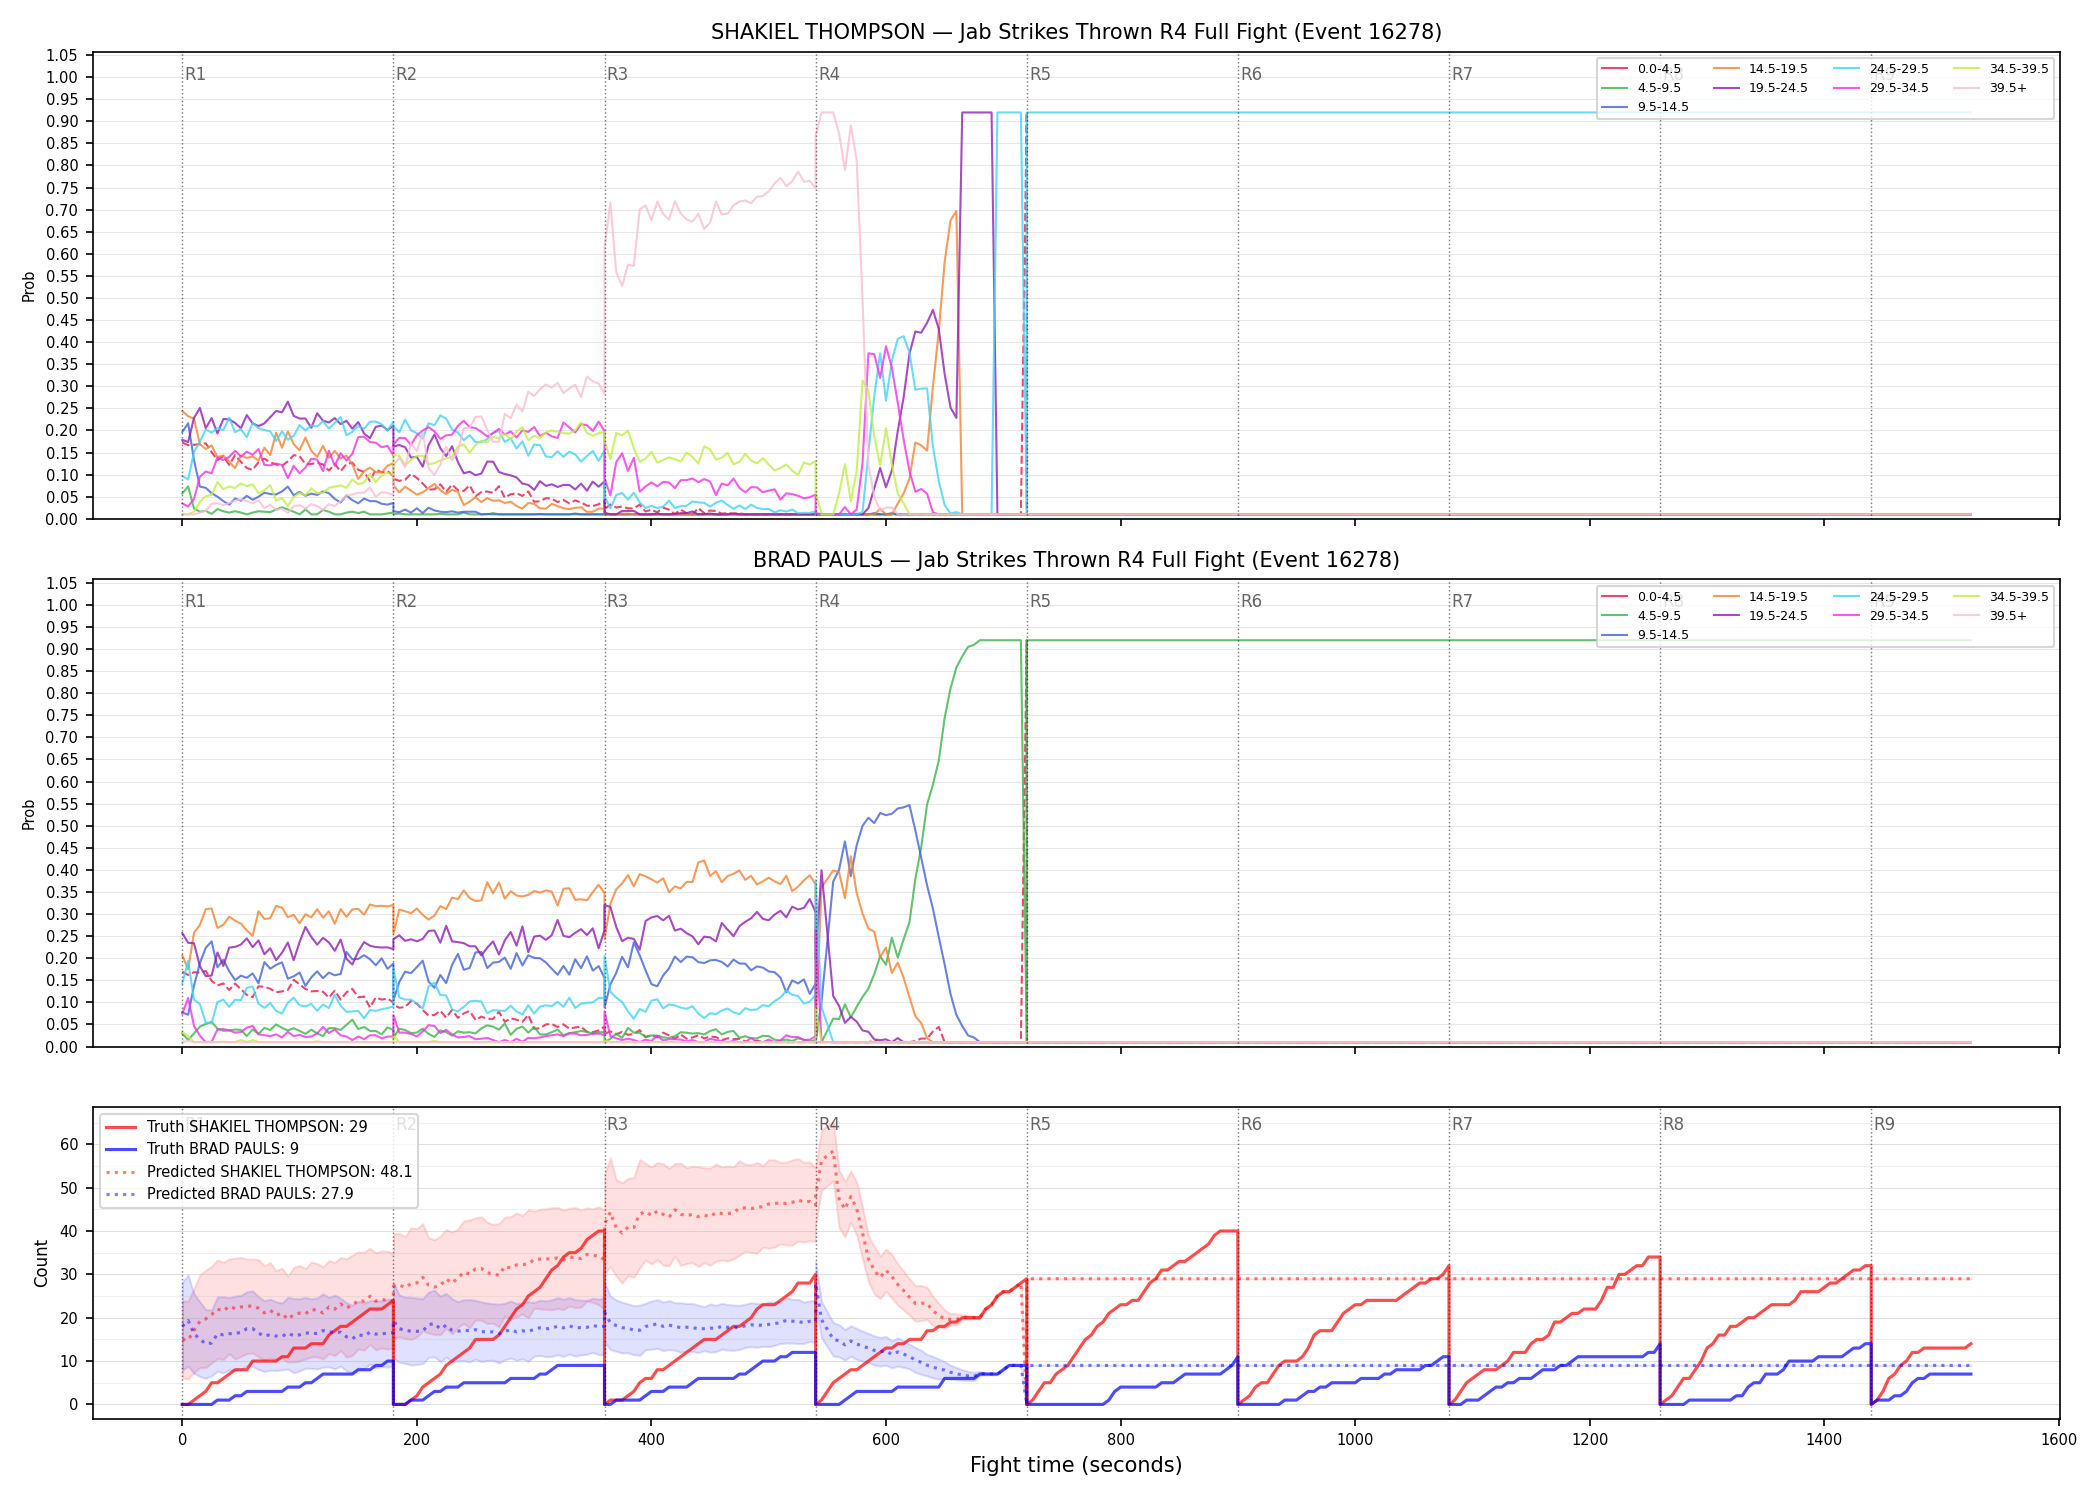2100x1500 pixels.
Task: Click the SHAKIEL THOMPSON Jab Strikes chart title
Action: pos(1076,32)
